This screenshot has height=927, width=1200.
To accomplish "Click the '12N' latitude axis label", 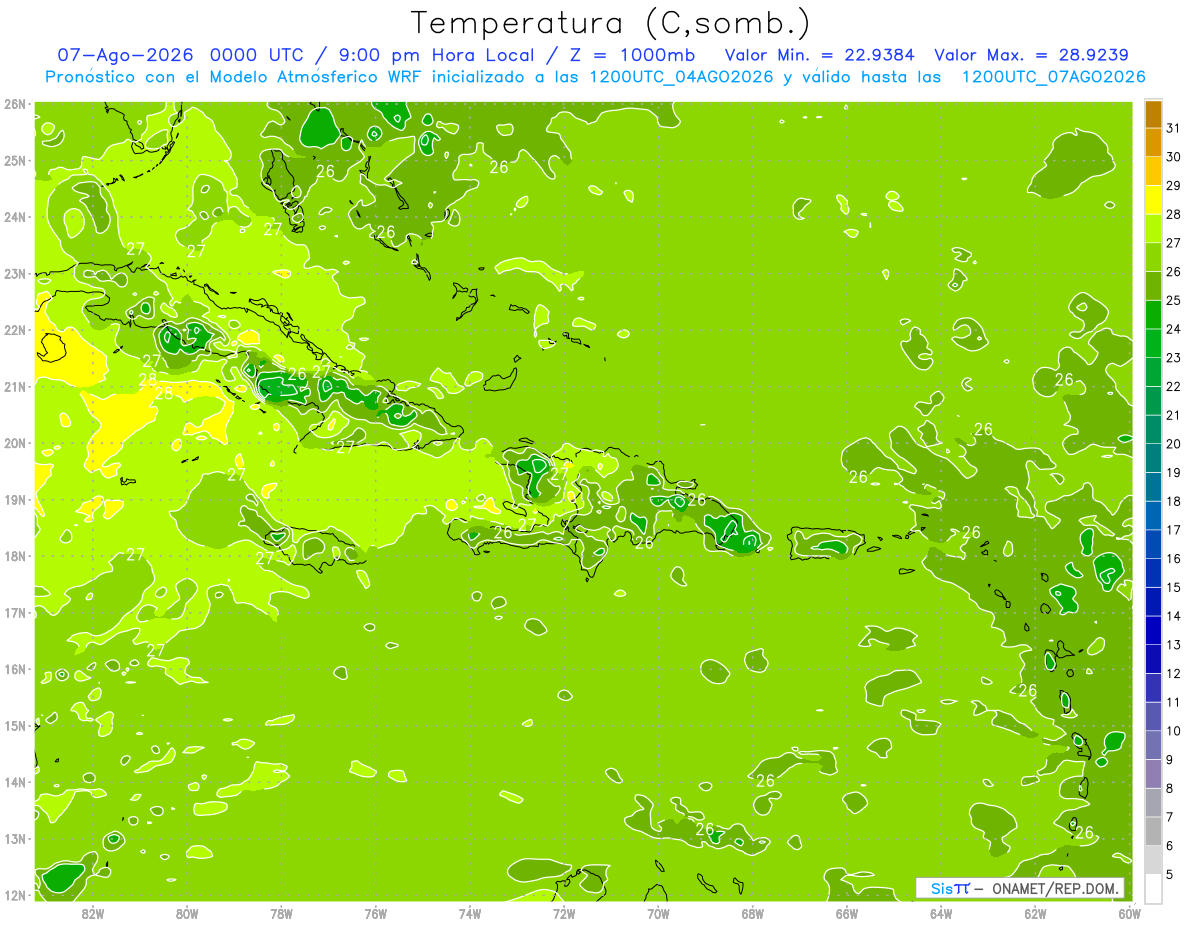I will click(x=14, y=894).
